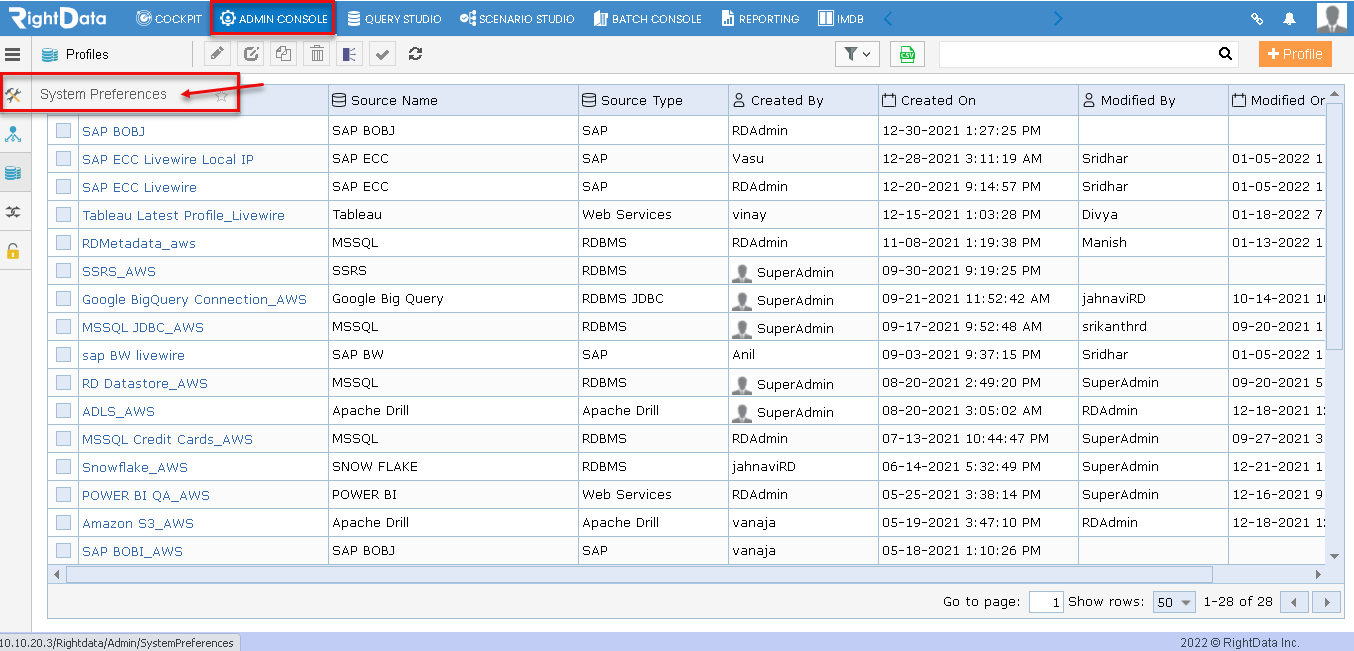Open the filter funnel dropdown
This screenshot has height=651, width=1354.
857,54
